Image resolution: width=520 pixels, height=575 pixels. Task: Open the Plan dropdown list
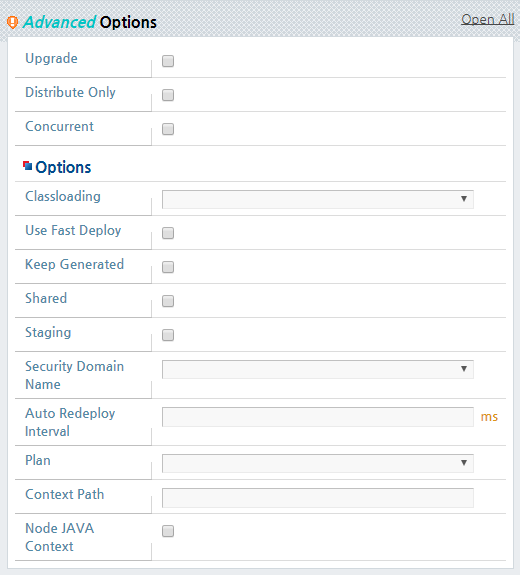pos(318,463)
